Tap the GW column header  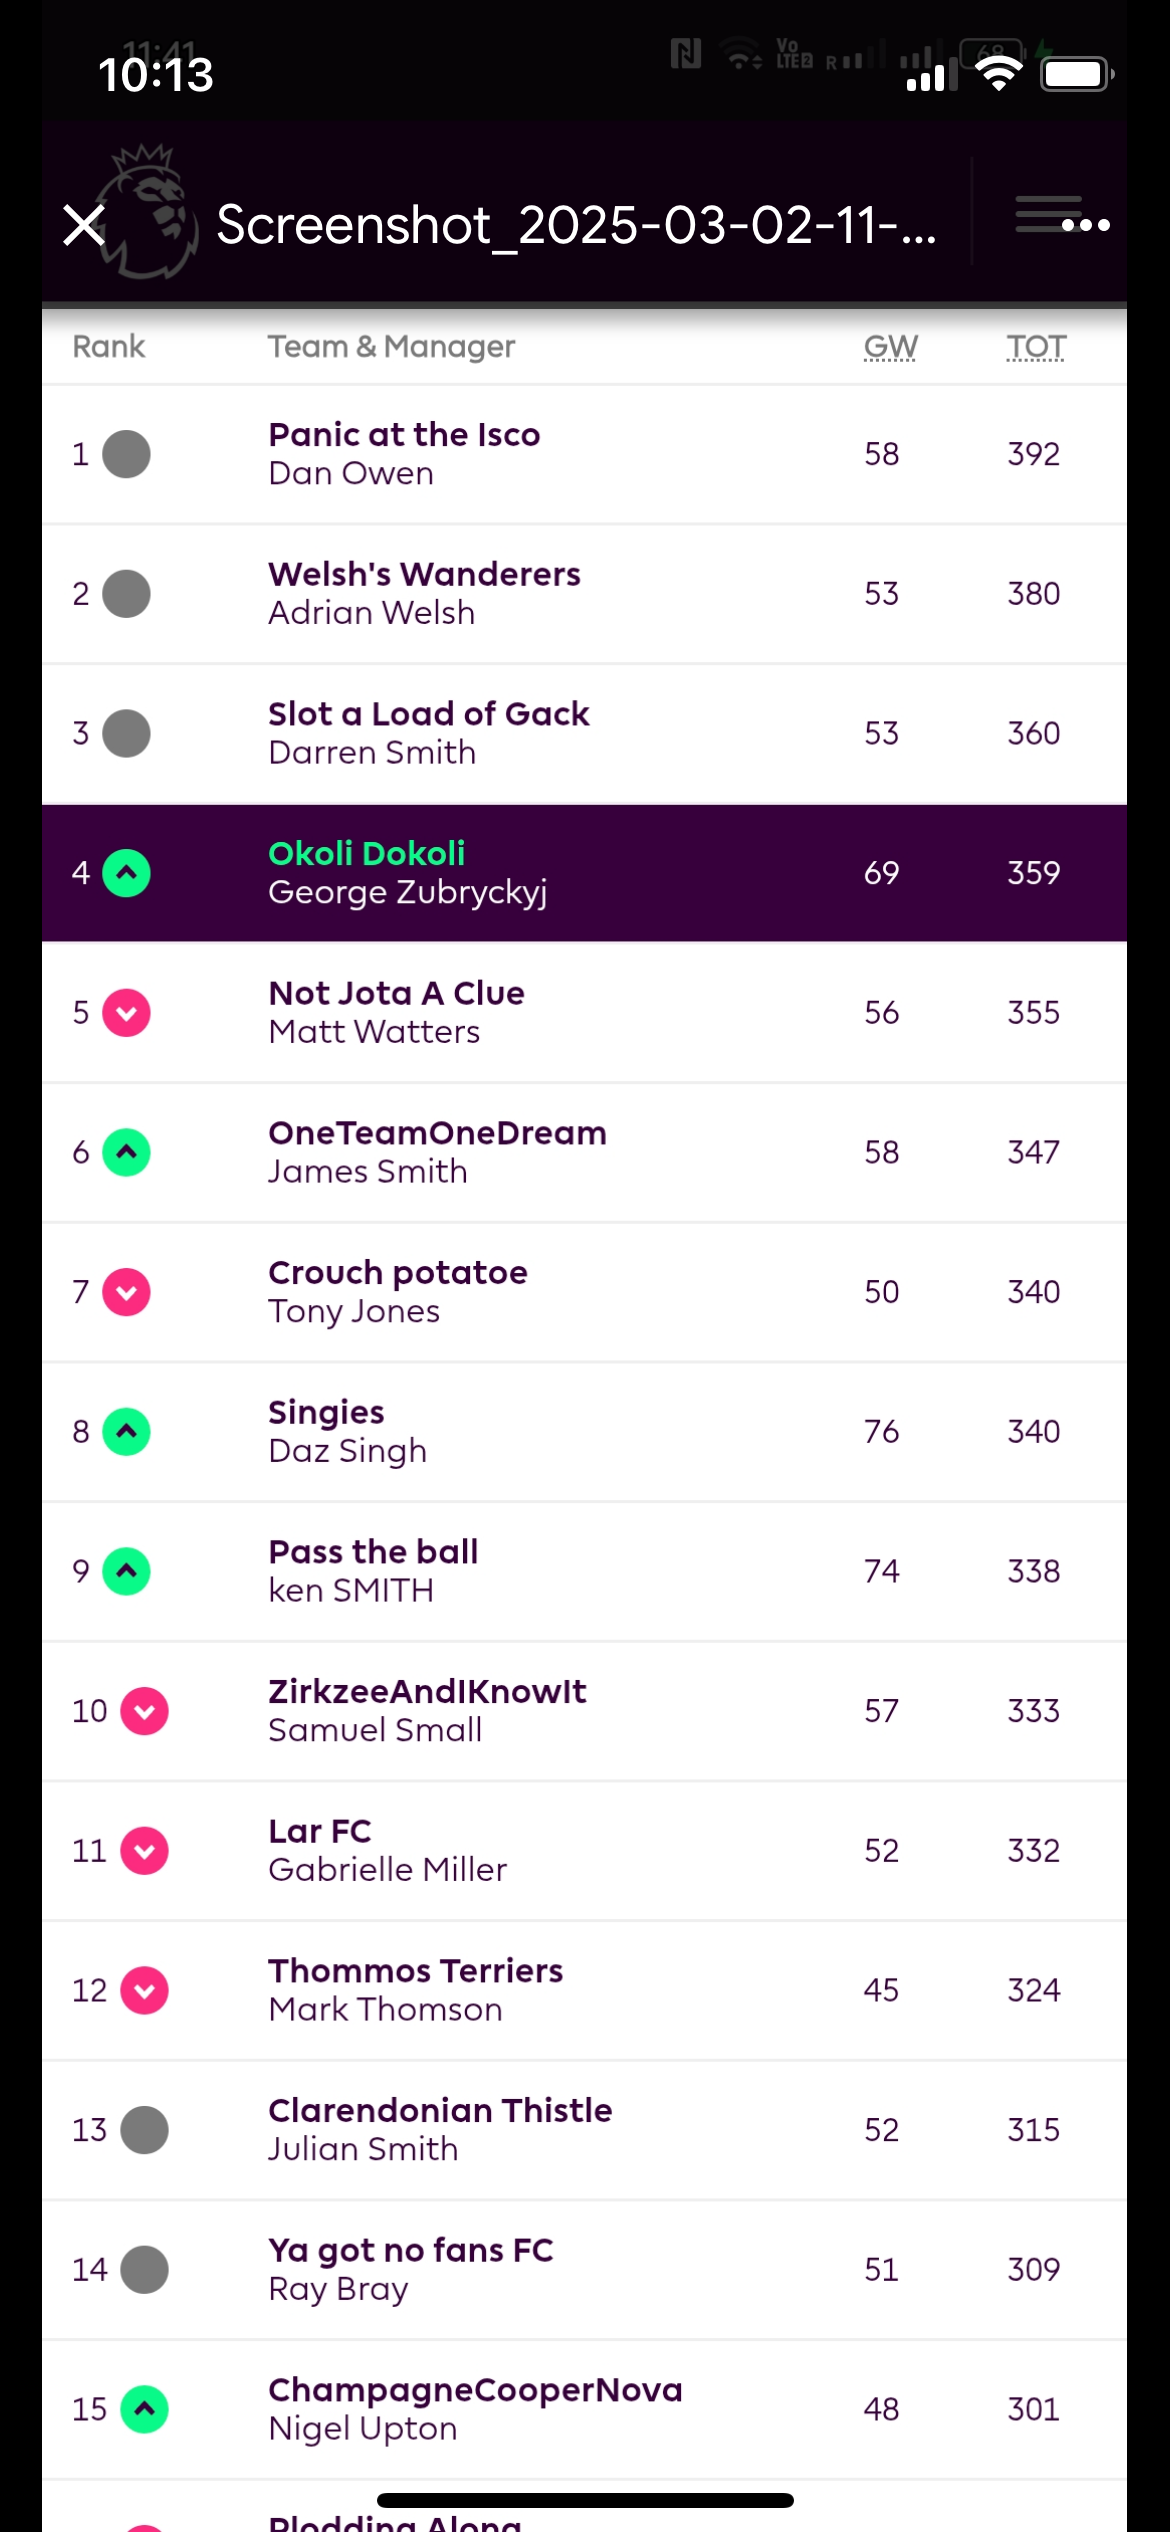(x=890, y=347)
